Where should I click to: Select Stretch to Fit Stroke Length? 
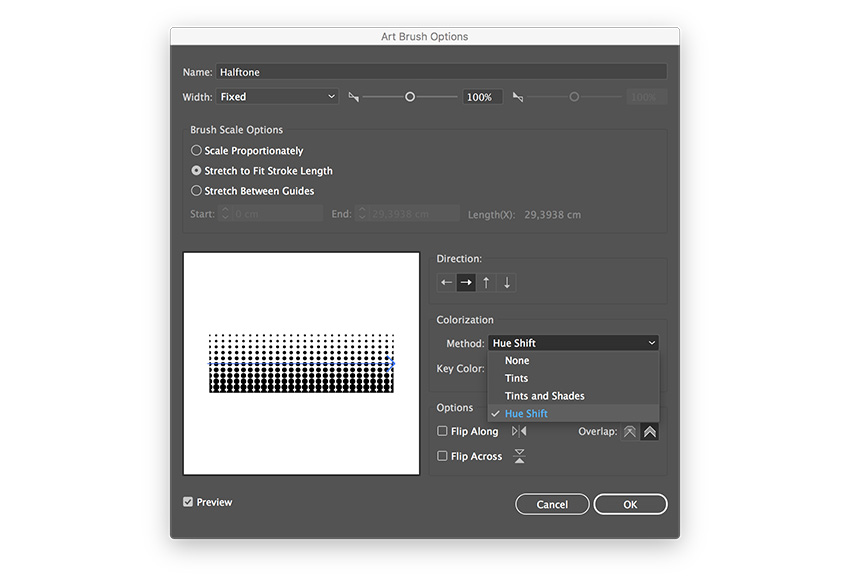pyautogui.click(x=196, y=170)
